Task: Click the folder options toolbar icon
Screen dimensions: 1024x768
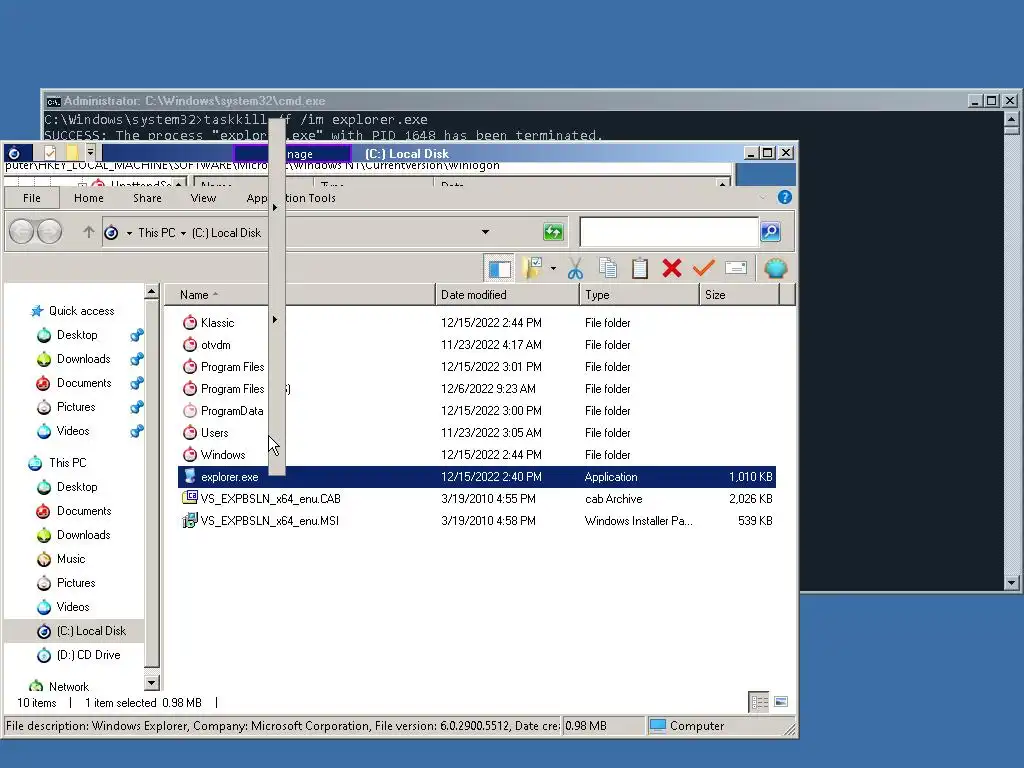Action: click(x=532, y=268)
